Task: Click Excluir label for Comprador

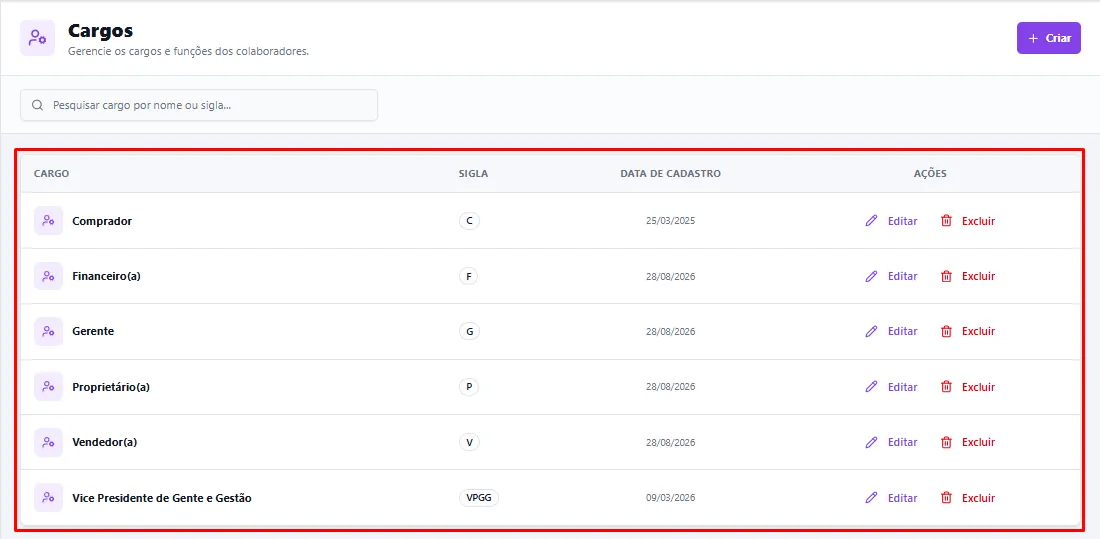Action: [978, 220]
